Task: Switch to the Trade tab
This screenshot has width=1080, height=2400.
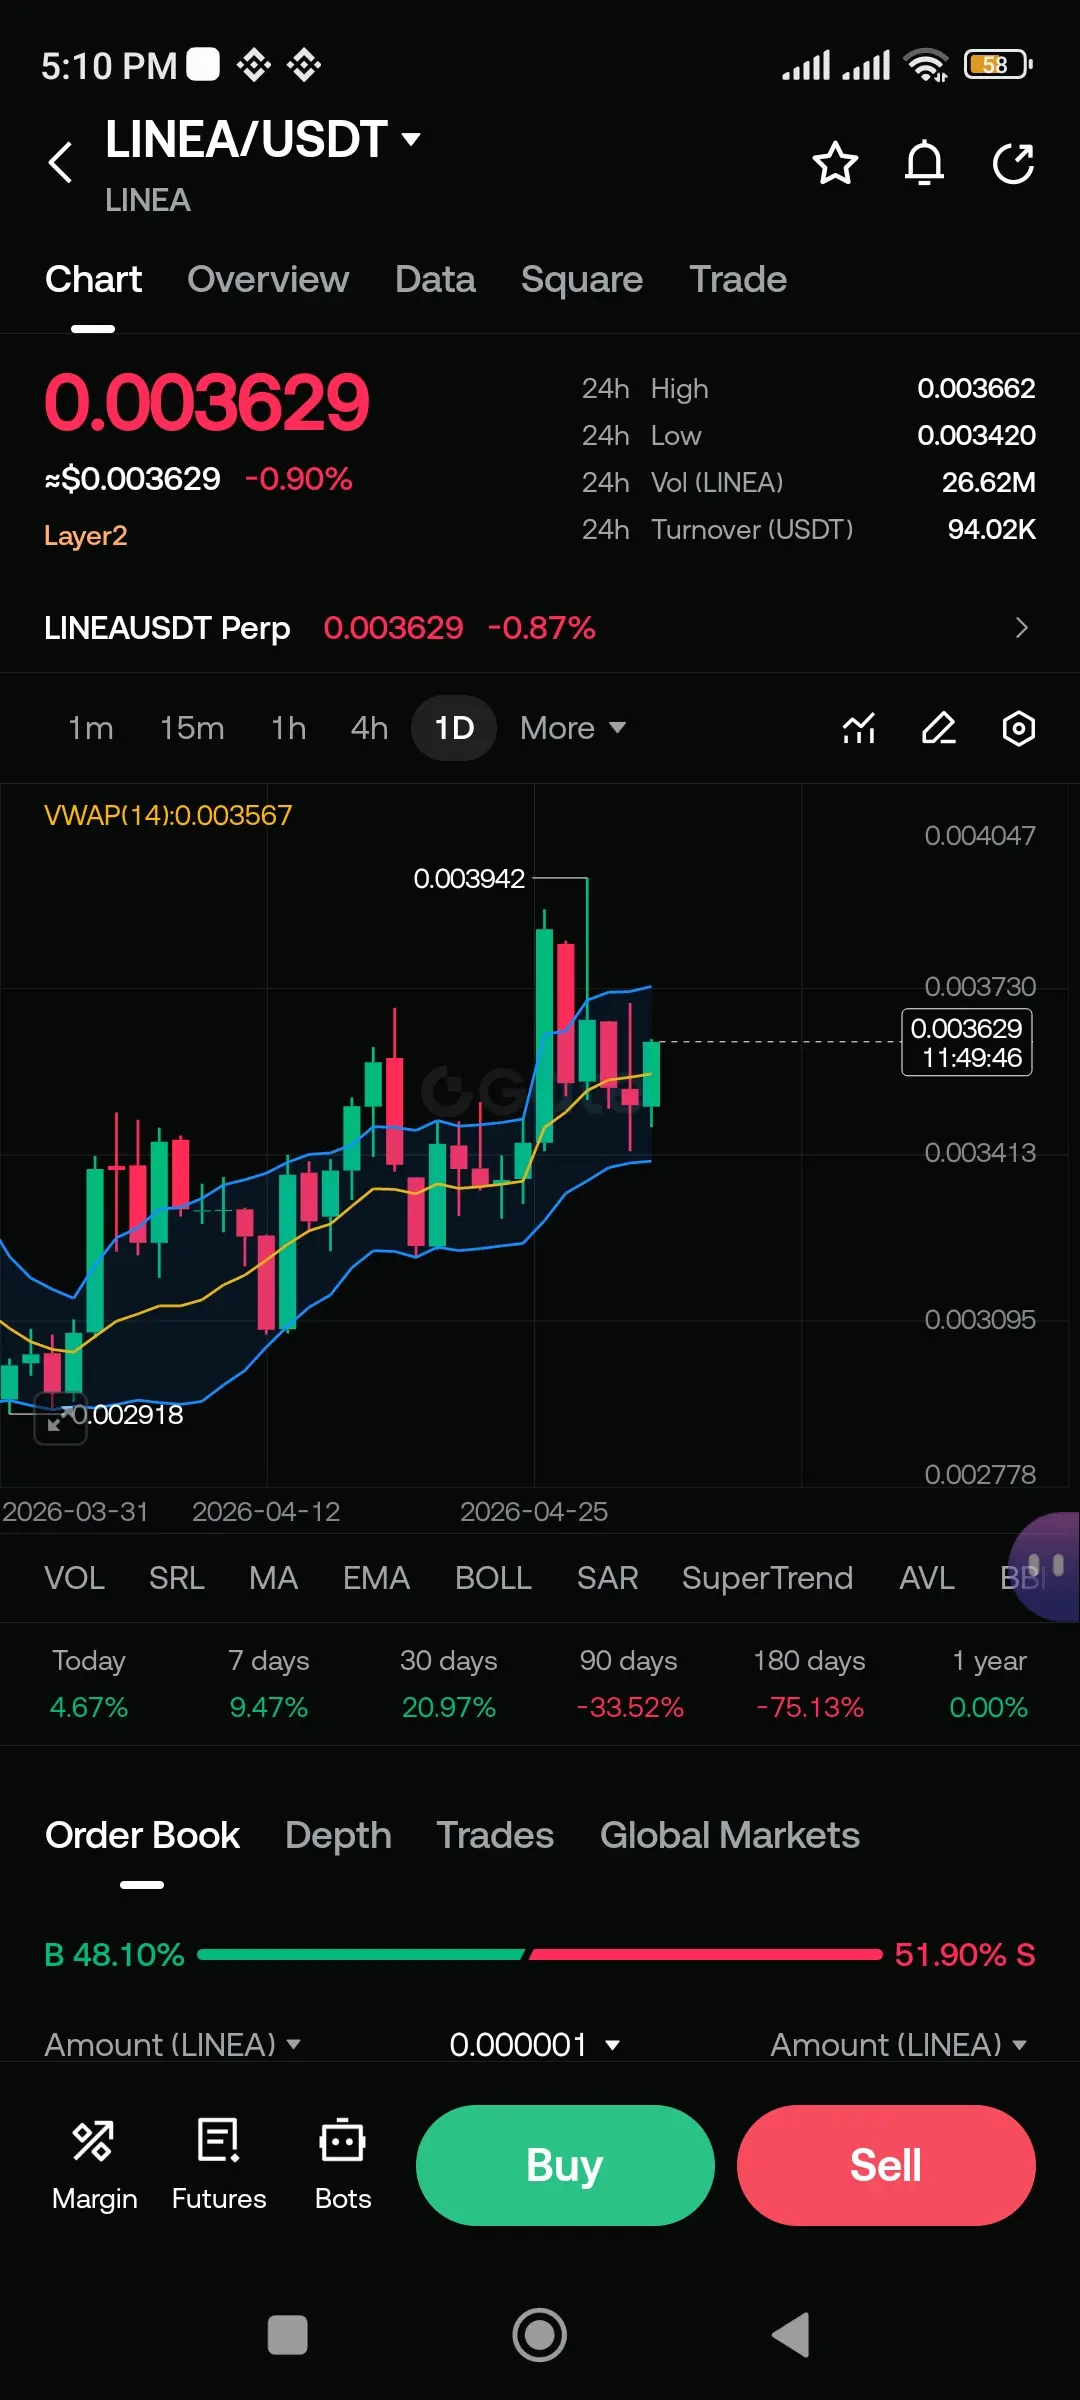Action: coord(738,280)
